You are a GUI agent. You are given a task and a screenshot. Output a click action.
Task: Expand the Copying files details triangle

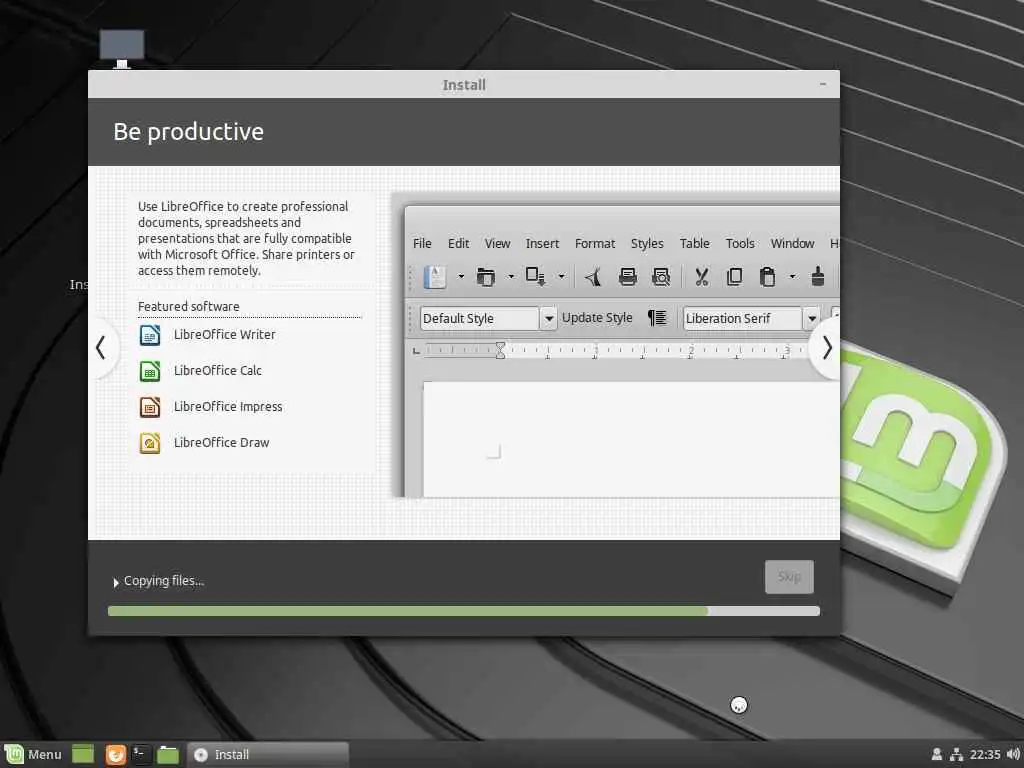116,582
